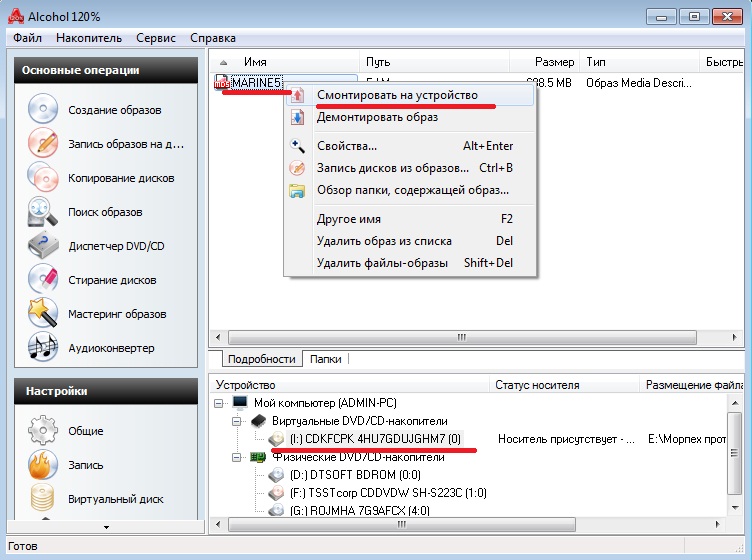
Task: Click the burn discs from images icon in menu
Action: [x=297, y=168]
